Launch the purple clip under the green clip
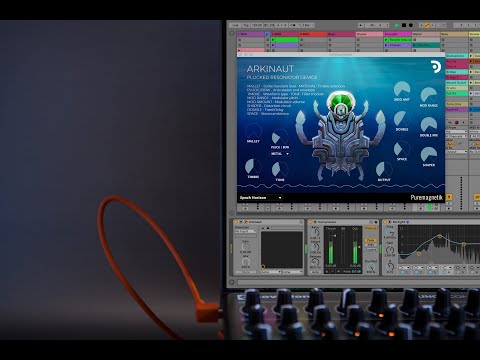The height and width of the screenshot is (360, 480). tap(285, 45)
